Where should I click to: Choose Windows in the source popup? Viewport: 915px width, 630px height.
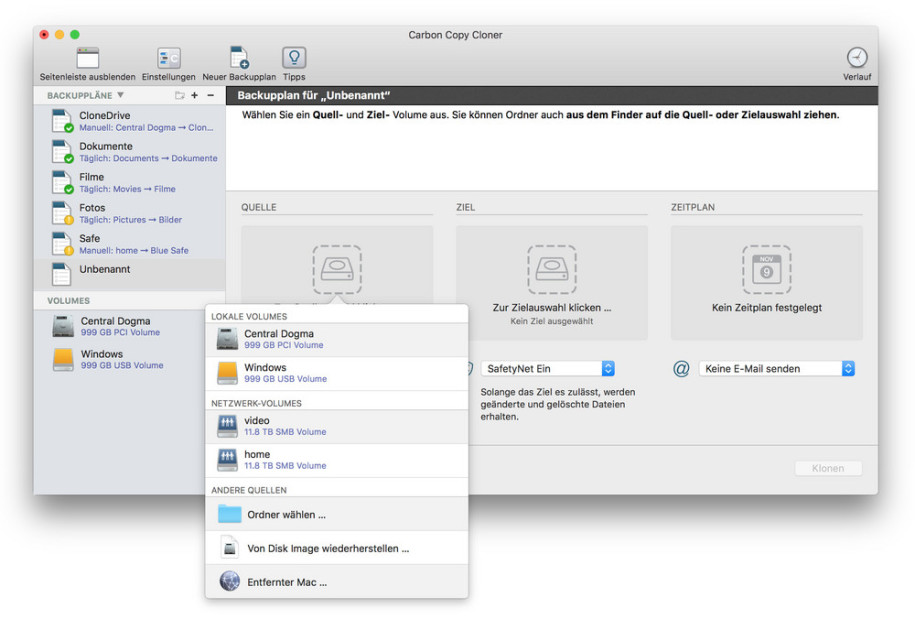coord(337,373)
